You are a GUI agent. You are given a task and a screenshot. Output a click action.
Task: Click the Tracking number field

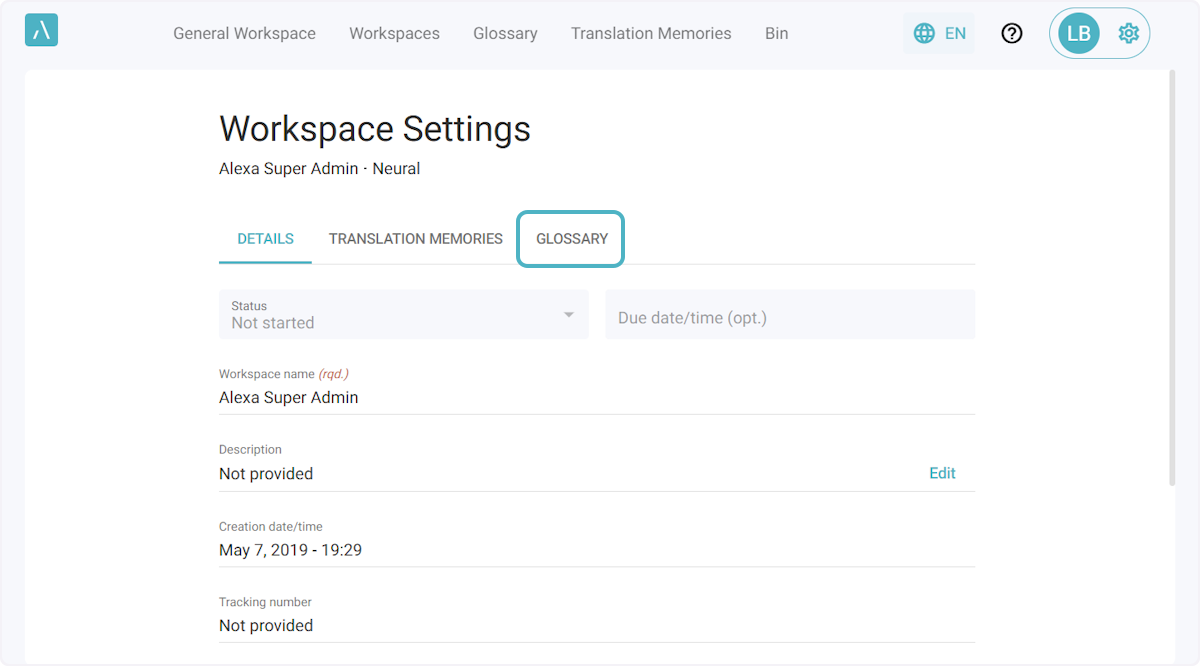[596, 625]
